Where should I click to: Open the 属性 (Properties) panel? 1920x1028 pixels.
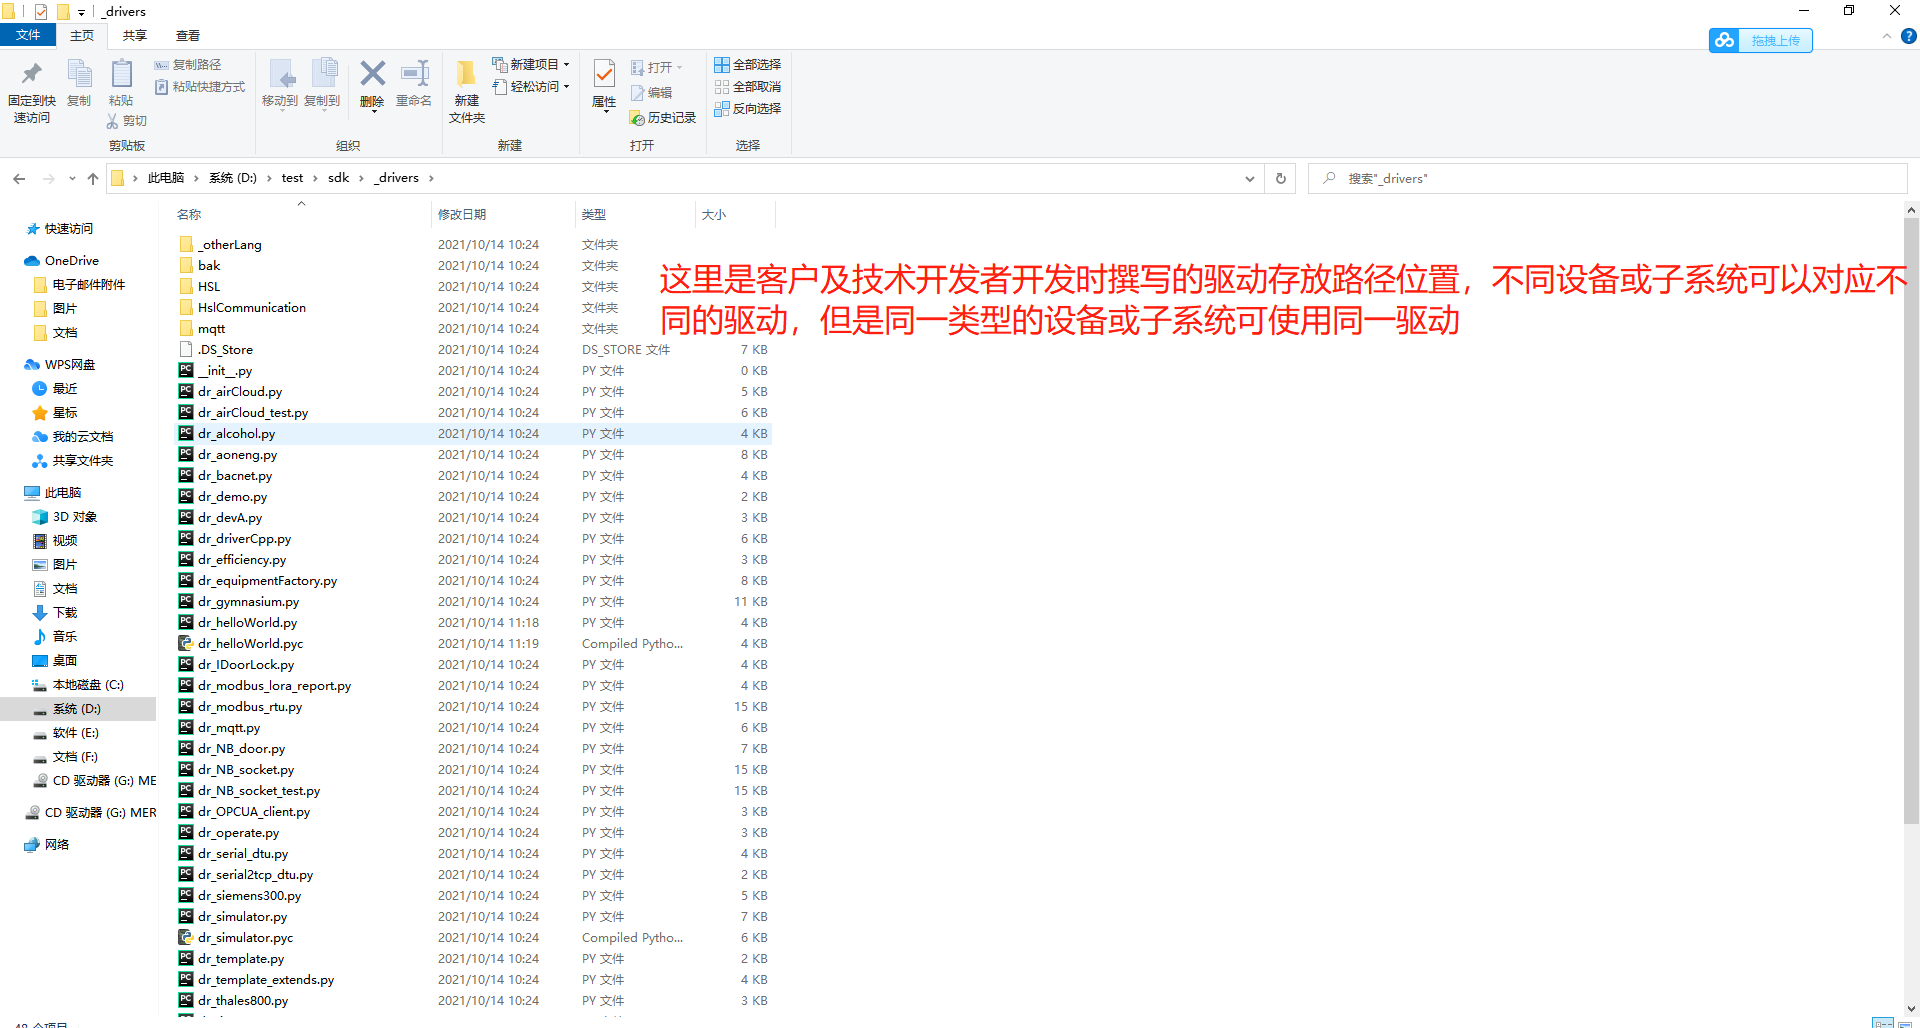click(x=603, y=88)
